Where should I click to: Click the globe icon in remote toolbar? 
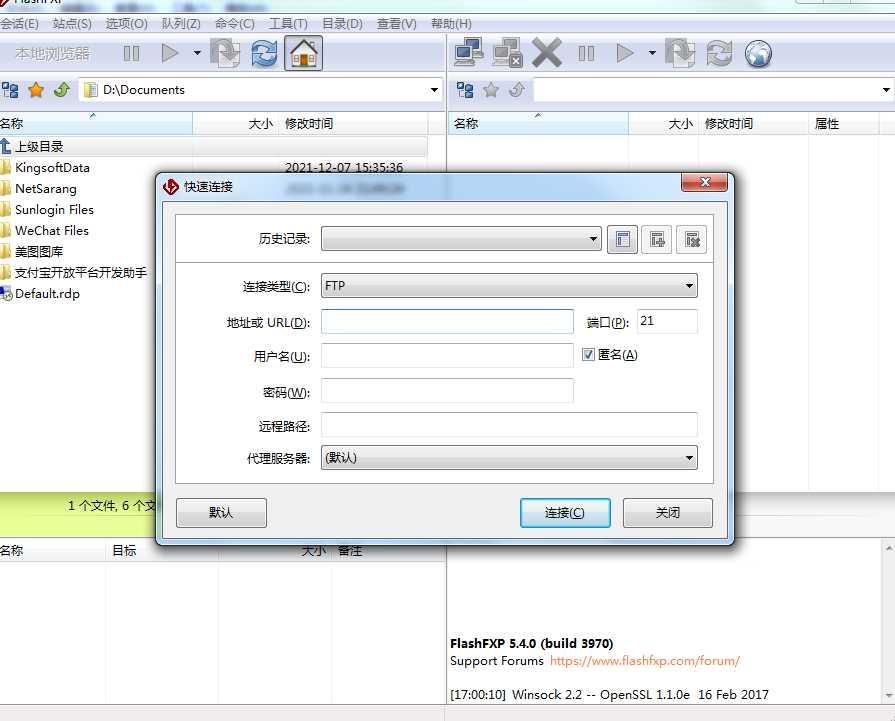coord(759,54)
